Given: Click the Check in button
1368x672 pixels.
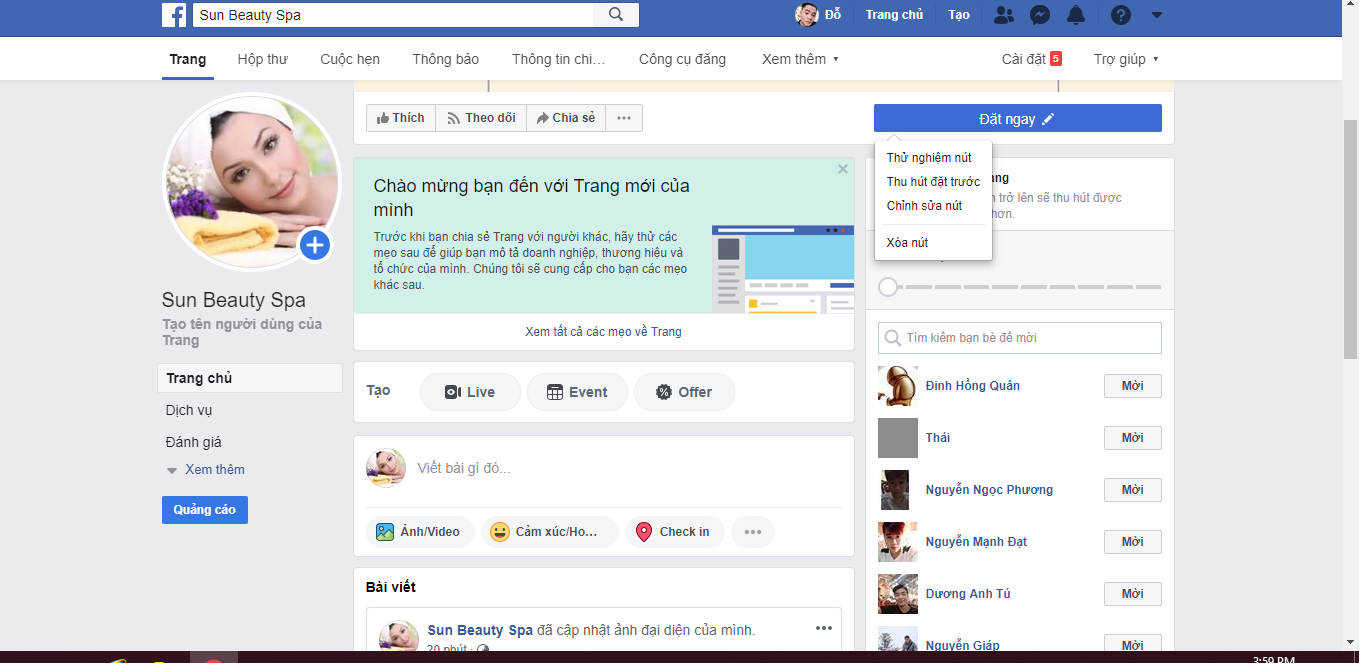Looking at the screenshot, I should pyautogui.click(x=674, y=532).
